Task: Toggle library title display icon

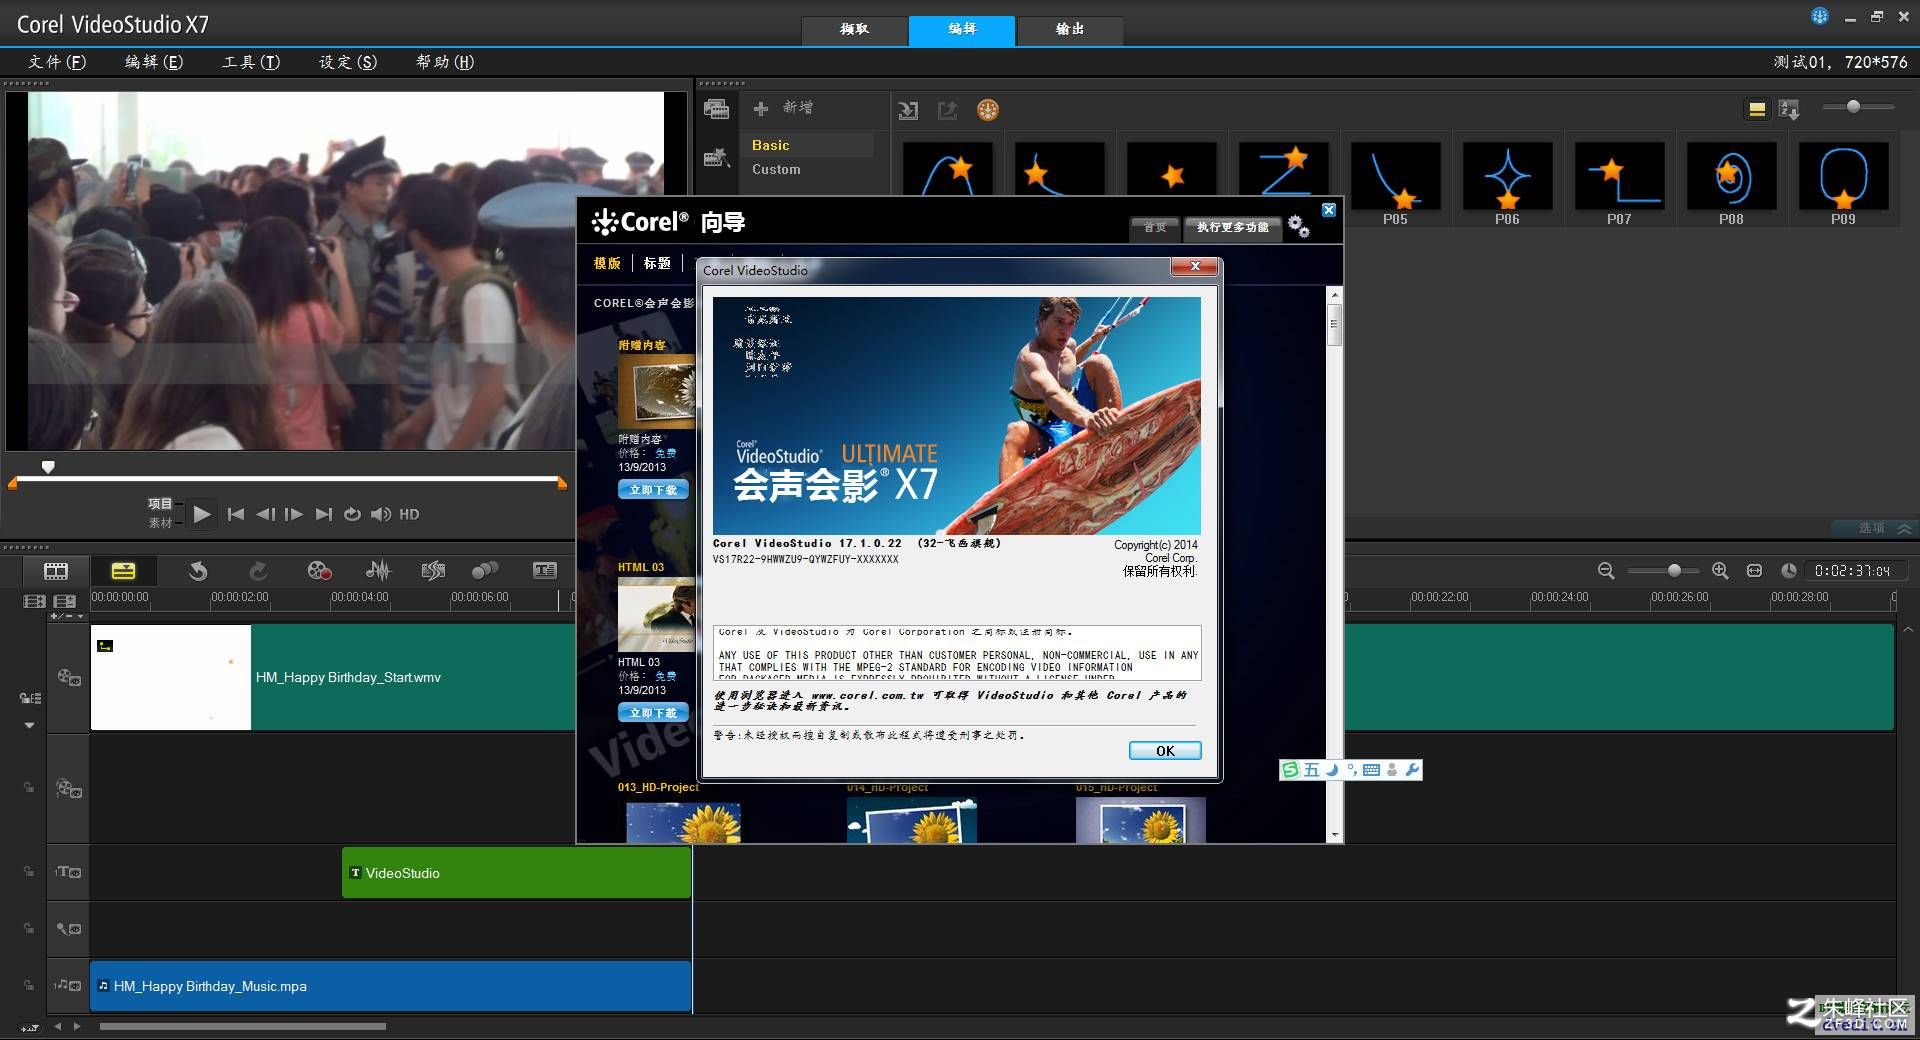Action: pyautogui.click(x=1757, y=109)
